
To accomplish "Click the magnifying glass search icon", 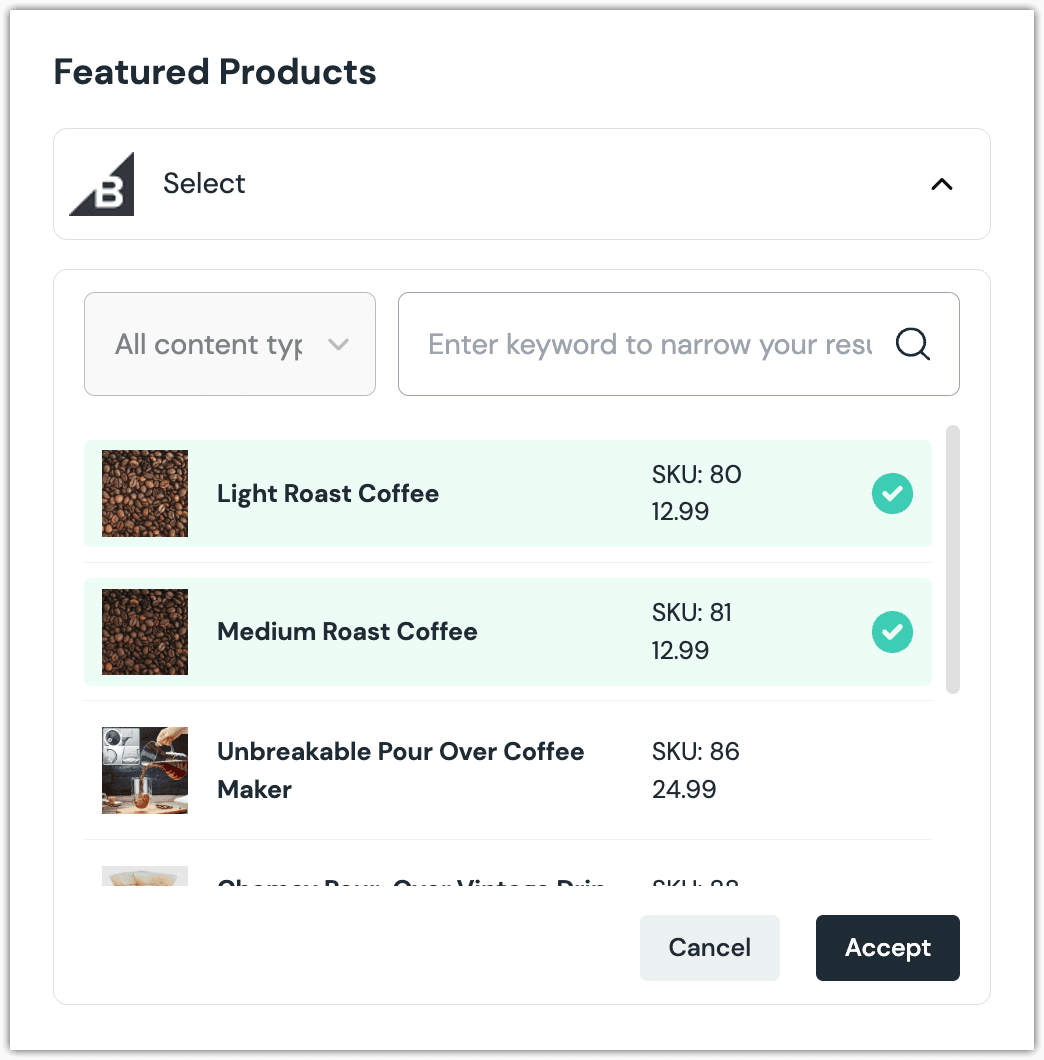I will click(x=912, y=344).
